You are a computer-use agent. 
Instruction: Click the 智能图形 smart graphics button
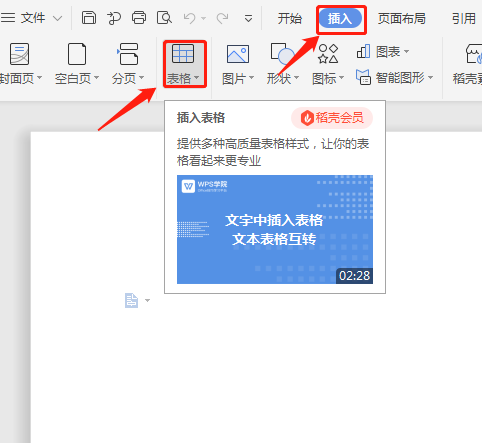tap(391, 77)
